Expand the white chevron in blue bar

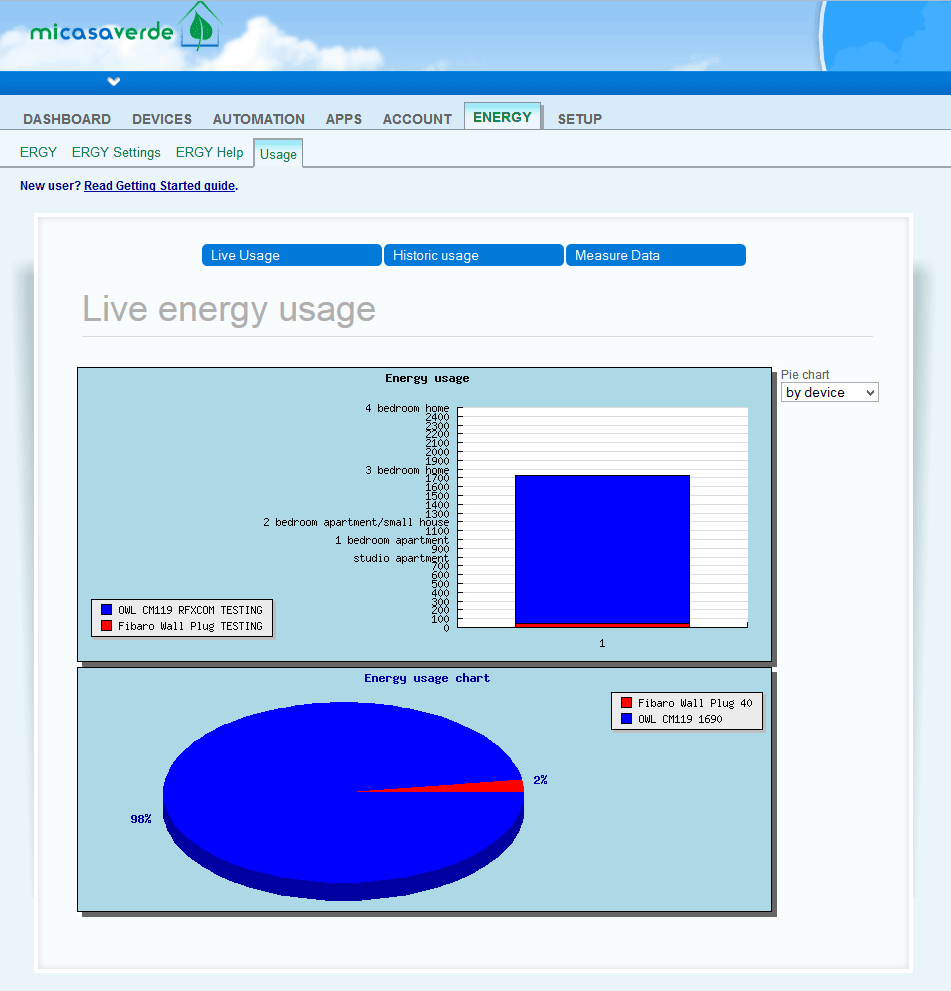[114, 81]
